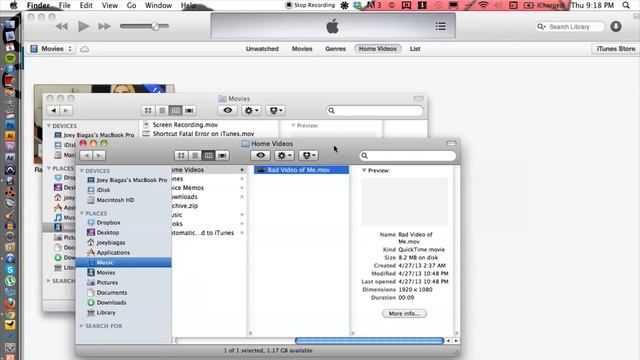Switch to the List tab

(x=415, y=49)
